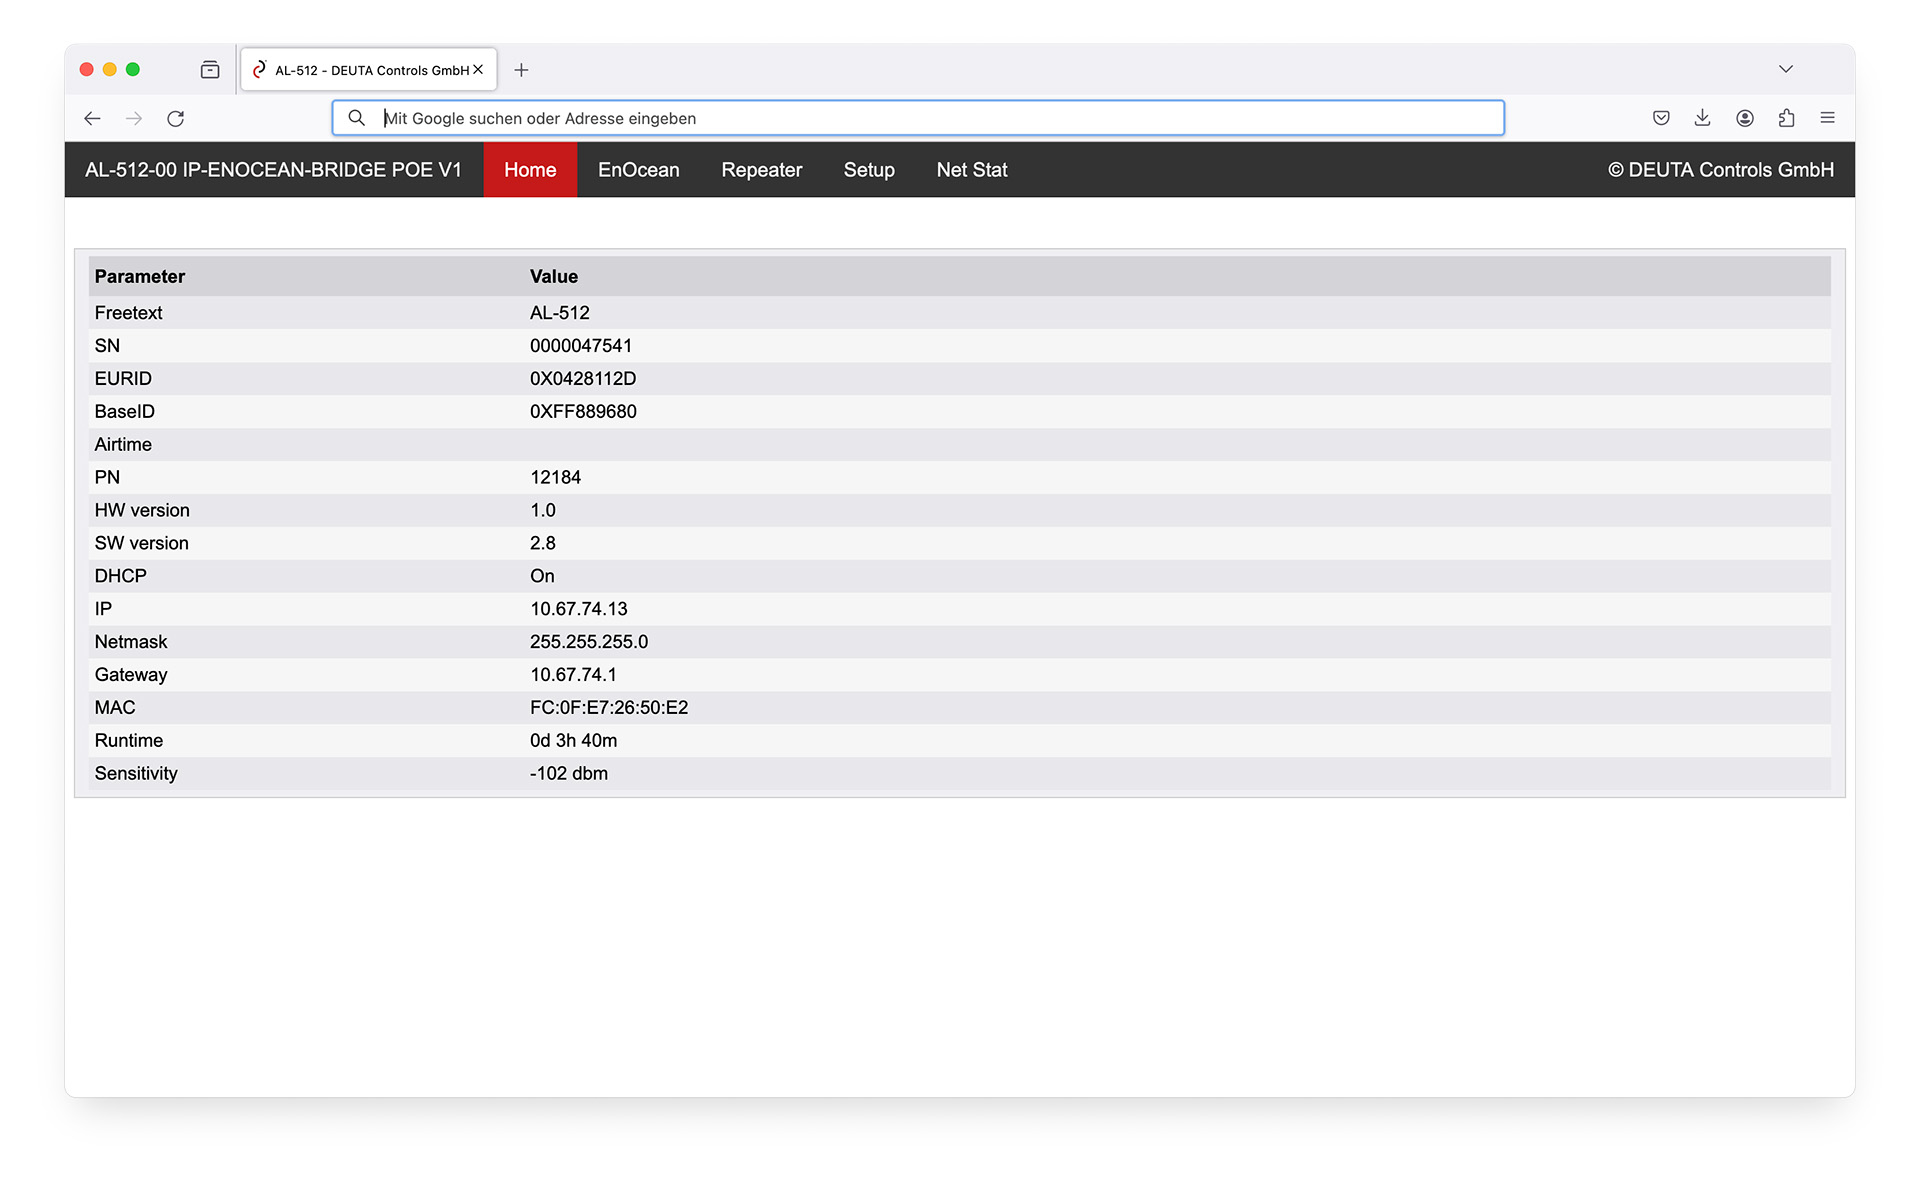Image resolution: width=1920 pixels, height=1183 pixels.
Task: Open the extensions puzzle icon
Action: coord(1786,118)
